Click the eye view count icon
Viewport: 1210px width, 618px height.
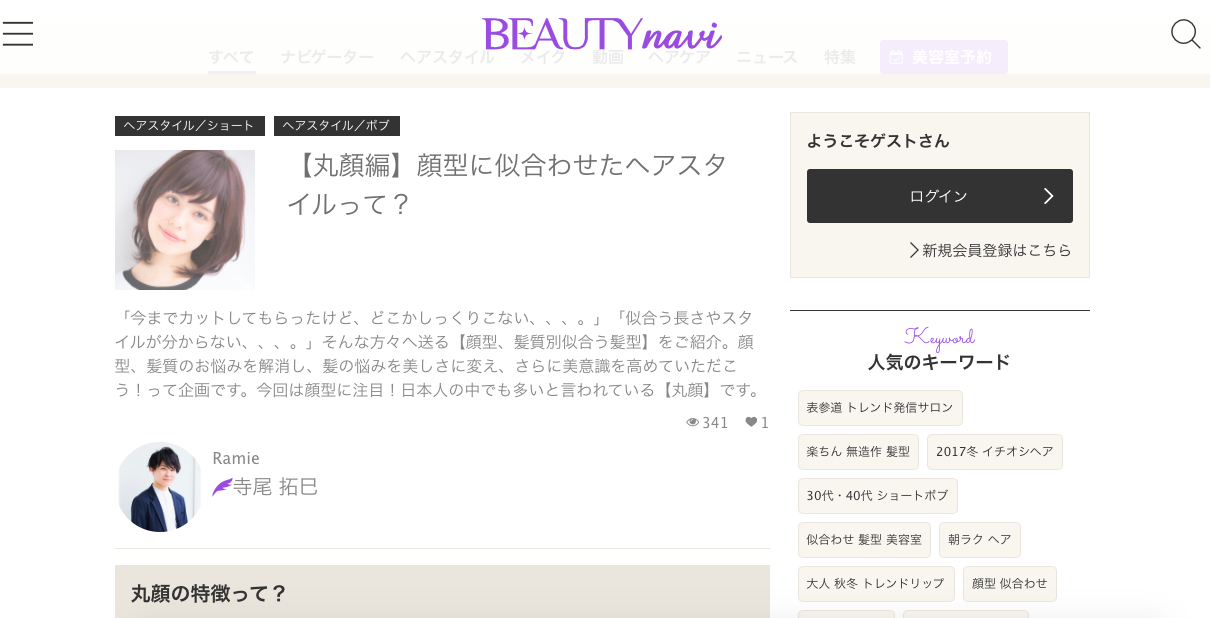(692, 422)
